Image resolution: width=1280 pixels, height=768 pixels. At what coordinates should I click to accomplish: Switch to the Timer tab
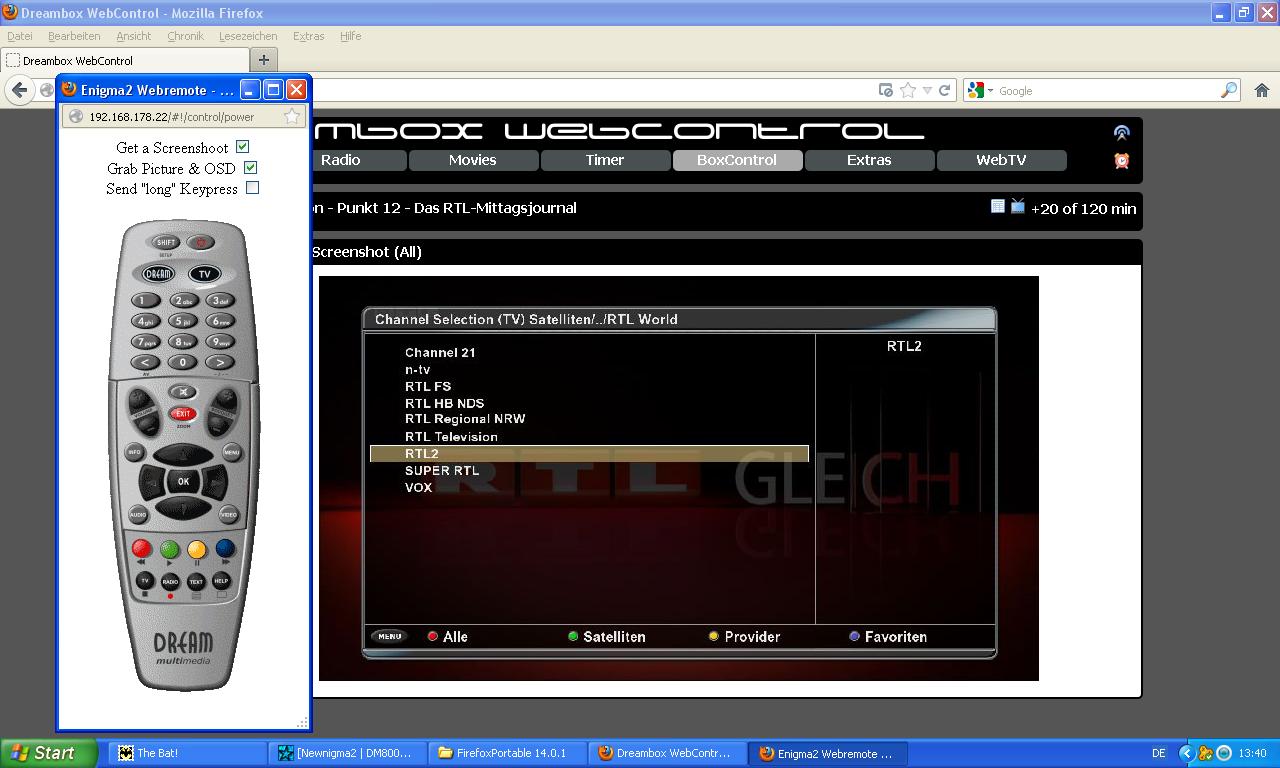[605, 160]
